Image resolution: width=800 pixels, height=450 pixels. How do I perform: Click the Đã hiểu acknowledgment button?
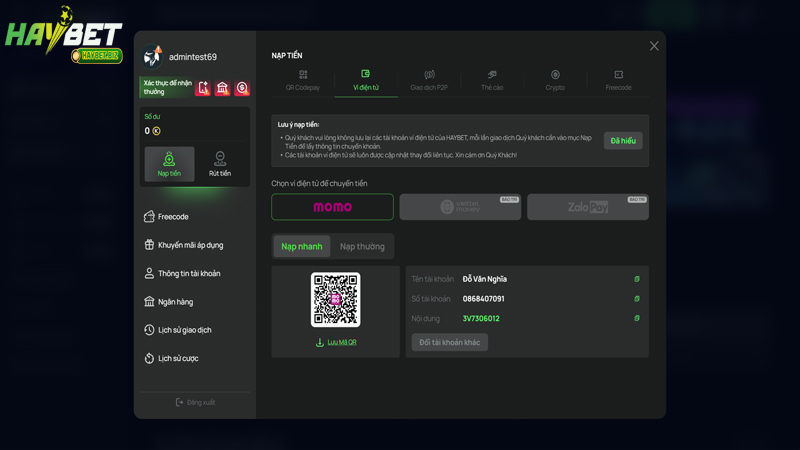[x=623, y=141]
